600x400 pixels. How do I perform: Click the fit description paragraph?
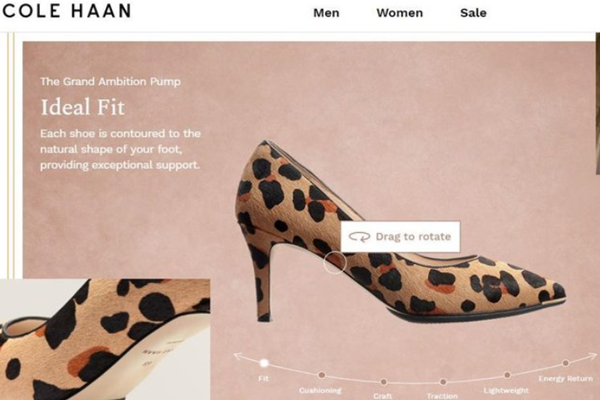coord(120,148)
